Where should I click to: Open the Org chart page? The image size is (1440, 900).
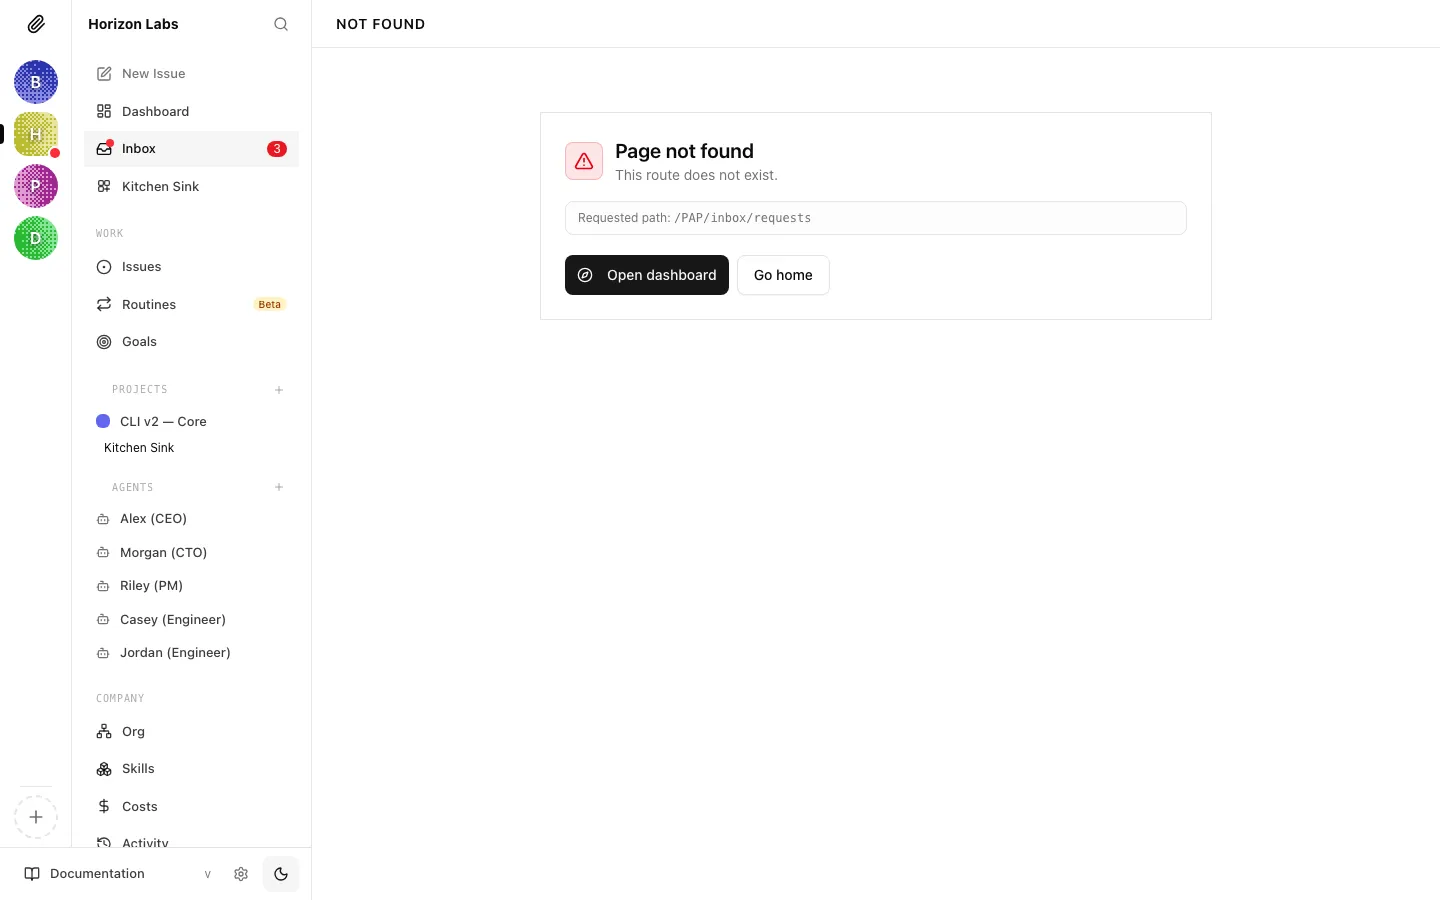(191, 731)
